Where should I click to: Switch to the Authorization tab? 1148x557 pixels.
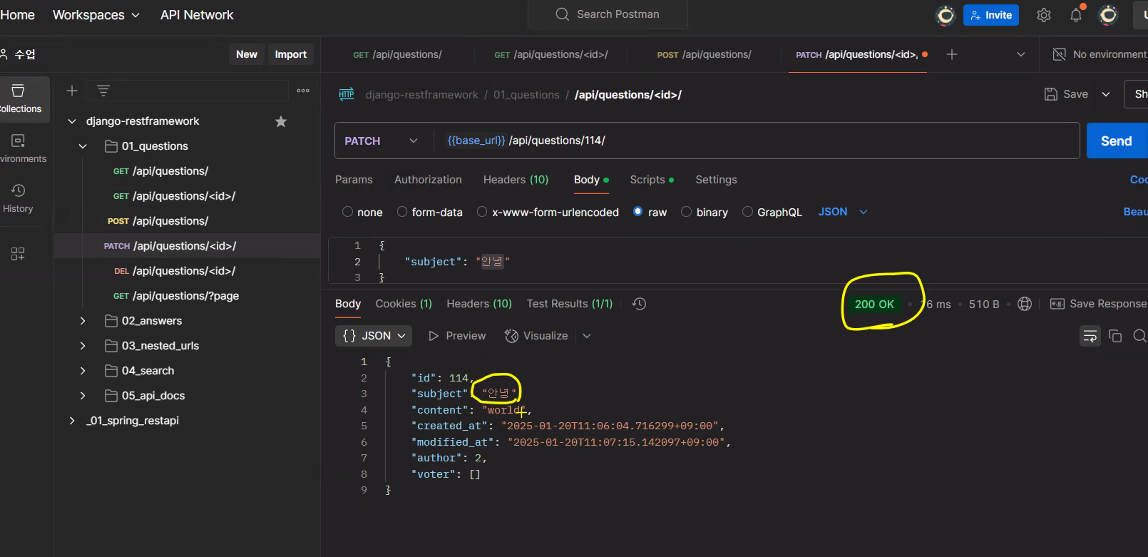[428, 179]
